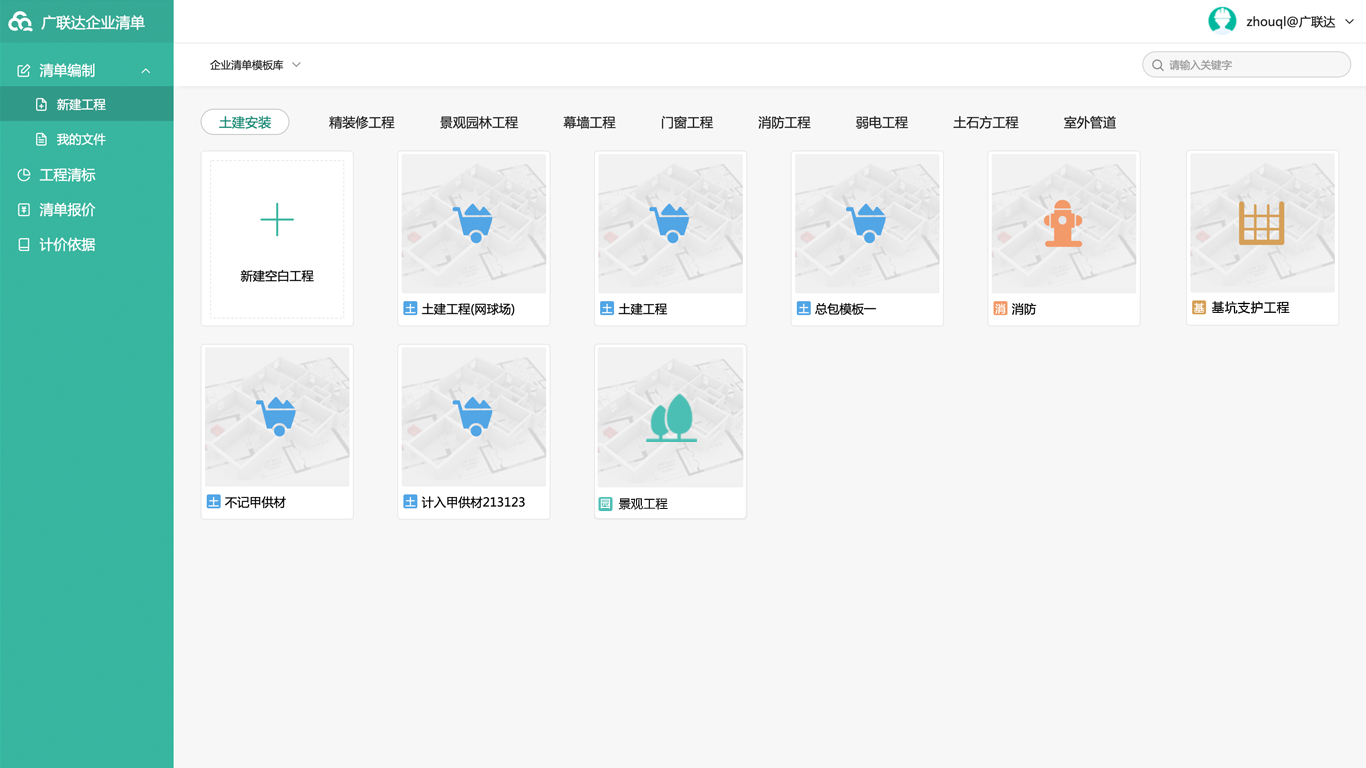Open the 清单报价 sidebar icon
The image size is (1366, 768).
pyautogui.click(x=22, y=209)
